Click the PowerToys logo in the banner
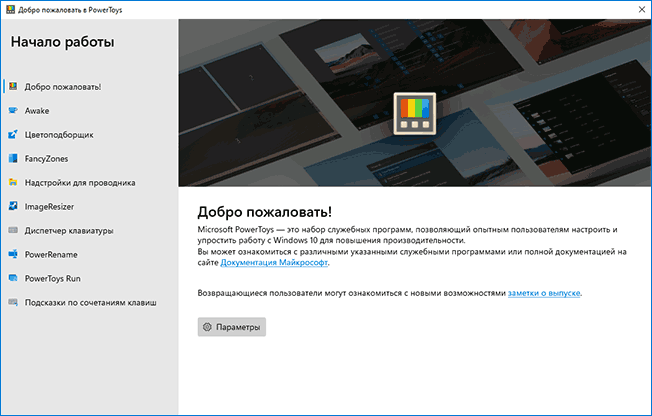The image size is (652, 416). coord(415,114)
